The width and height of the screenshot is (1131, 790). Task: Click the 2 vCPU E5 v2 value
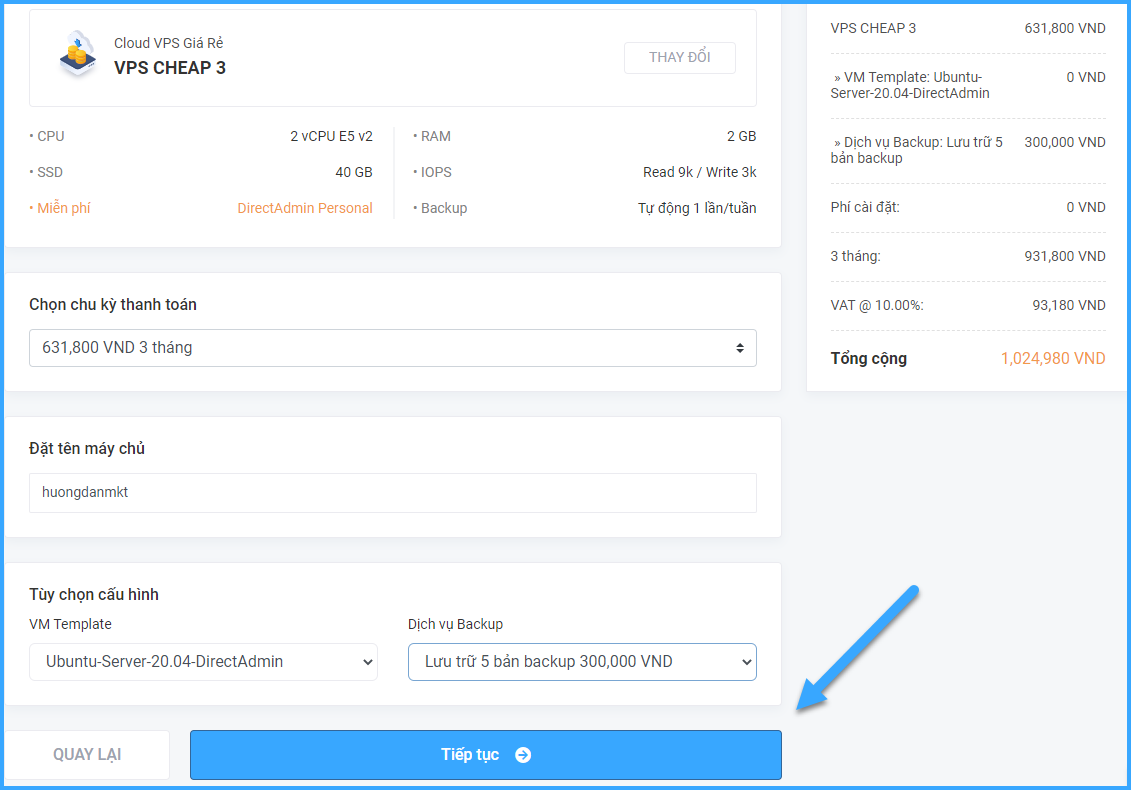click(x=332, y=136)
